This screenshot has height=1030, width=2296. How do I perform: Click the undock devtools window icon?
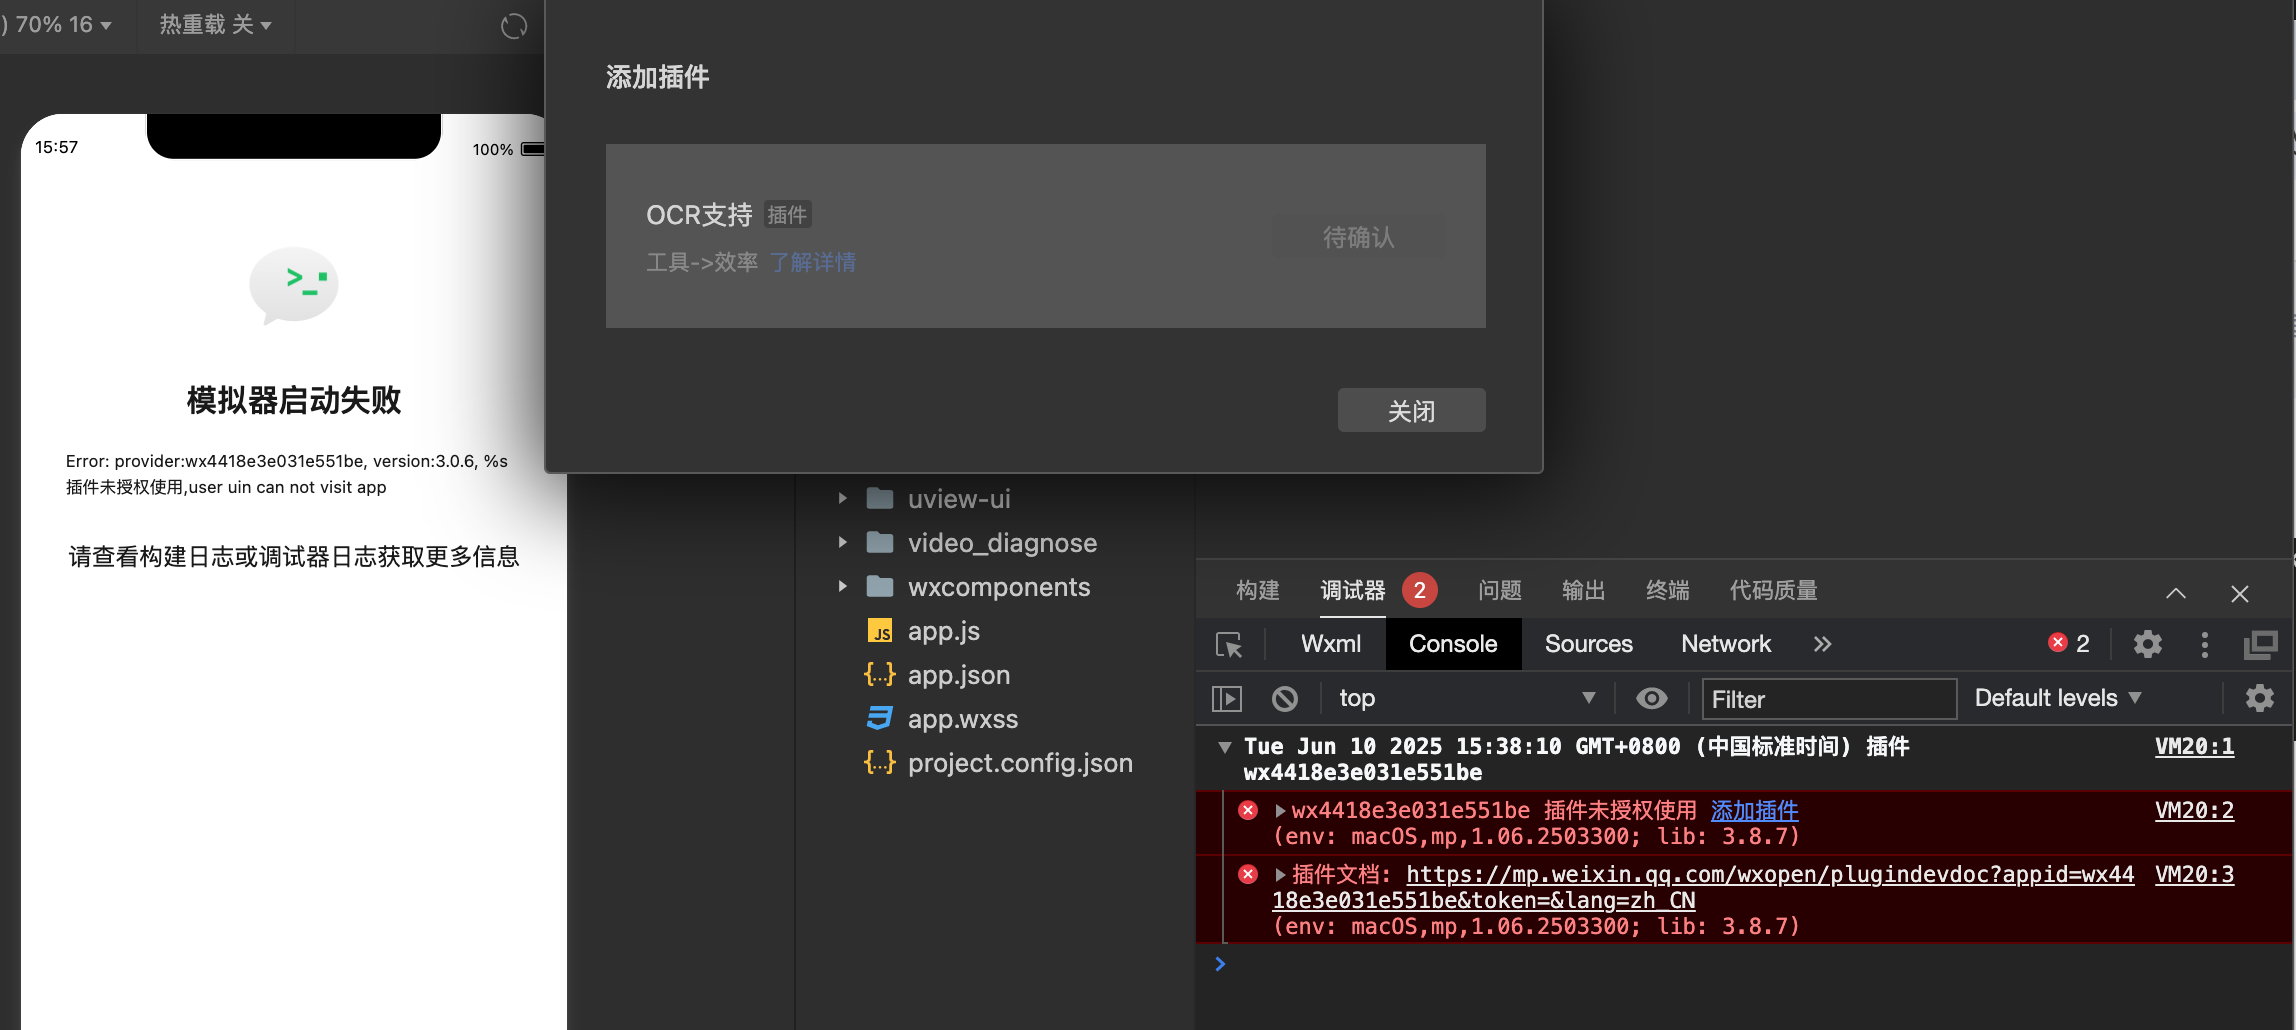point(2260,644)
